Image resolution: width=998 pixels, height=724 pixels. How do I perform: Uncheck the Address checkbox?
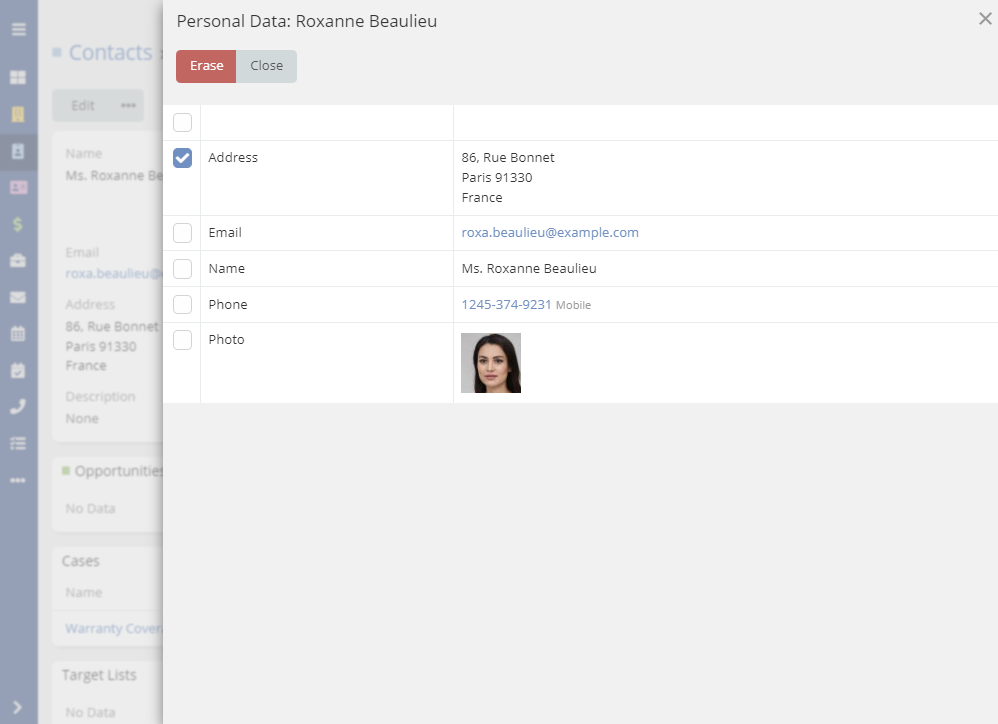(x=183, y=158)
